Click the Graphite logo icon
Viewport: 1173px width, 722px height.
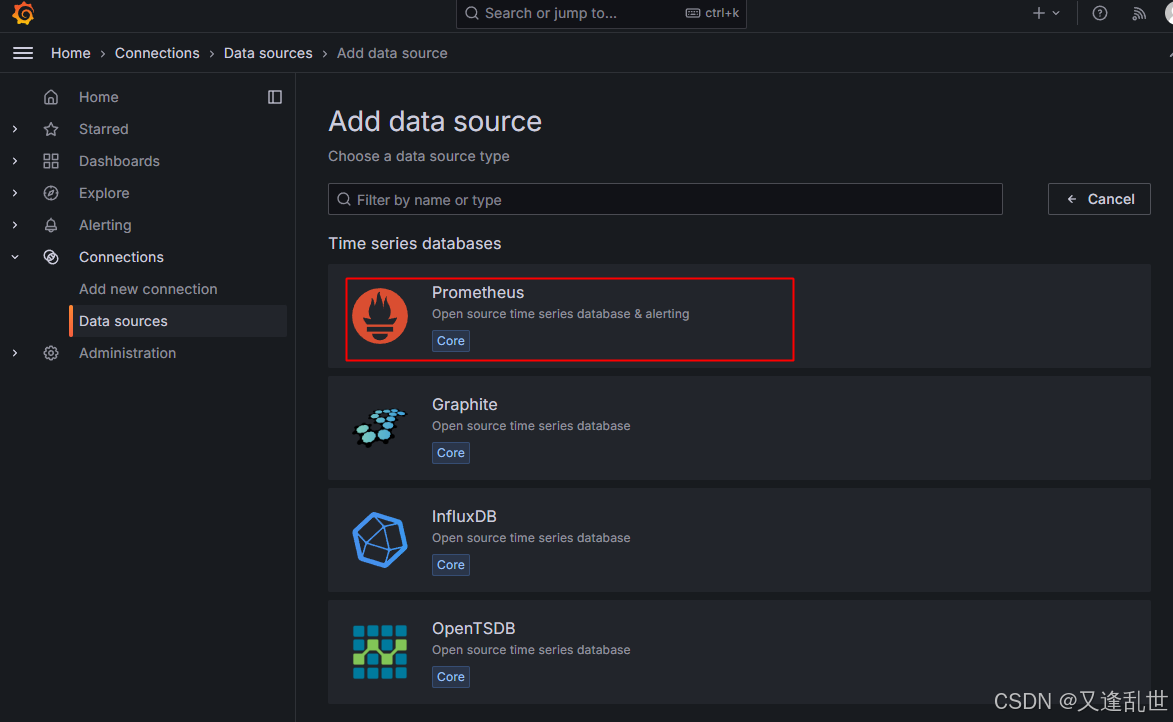click(x=380, y=428)
